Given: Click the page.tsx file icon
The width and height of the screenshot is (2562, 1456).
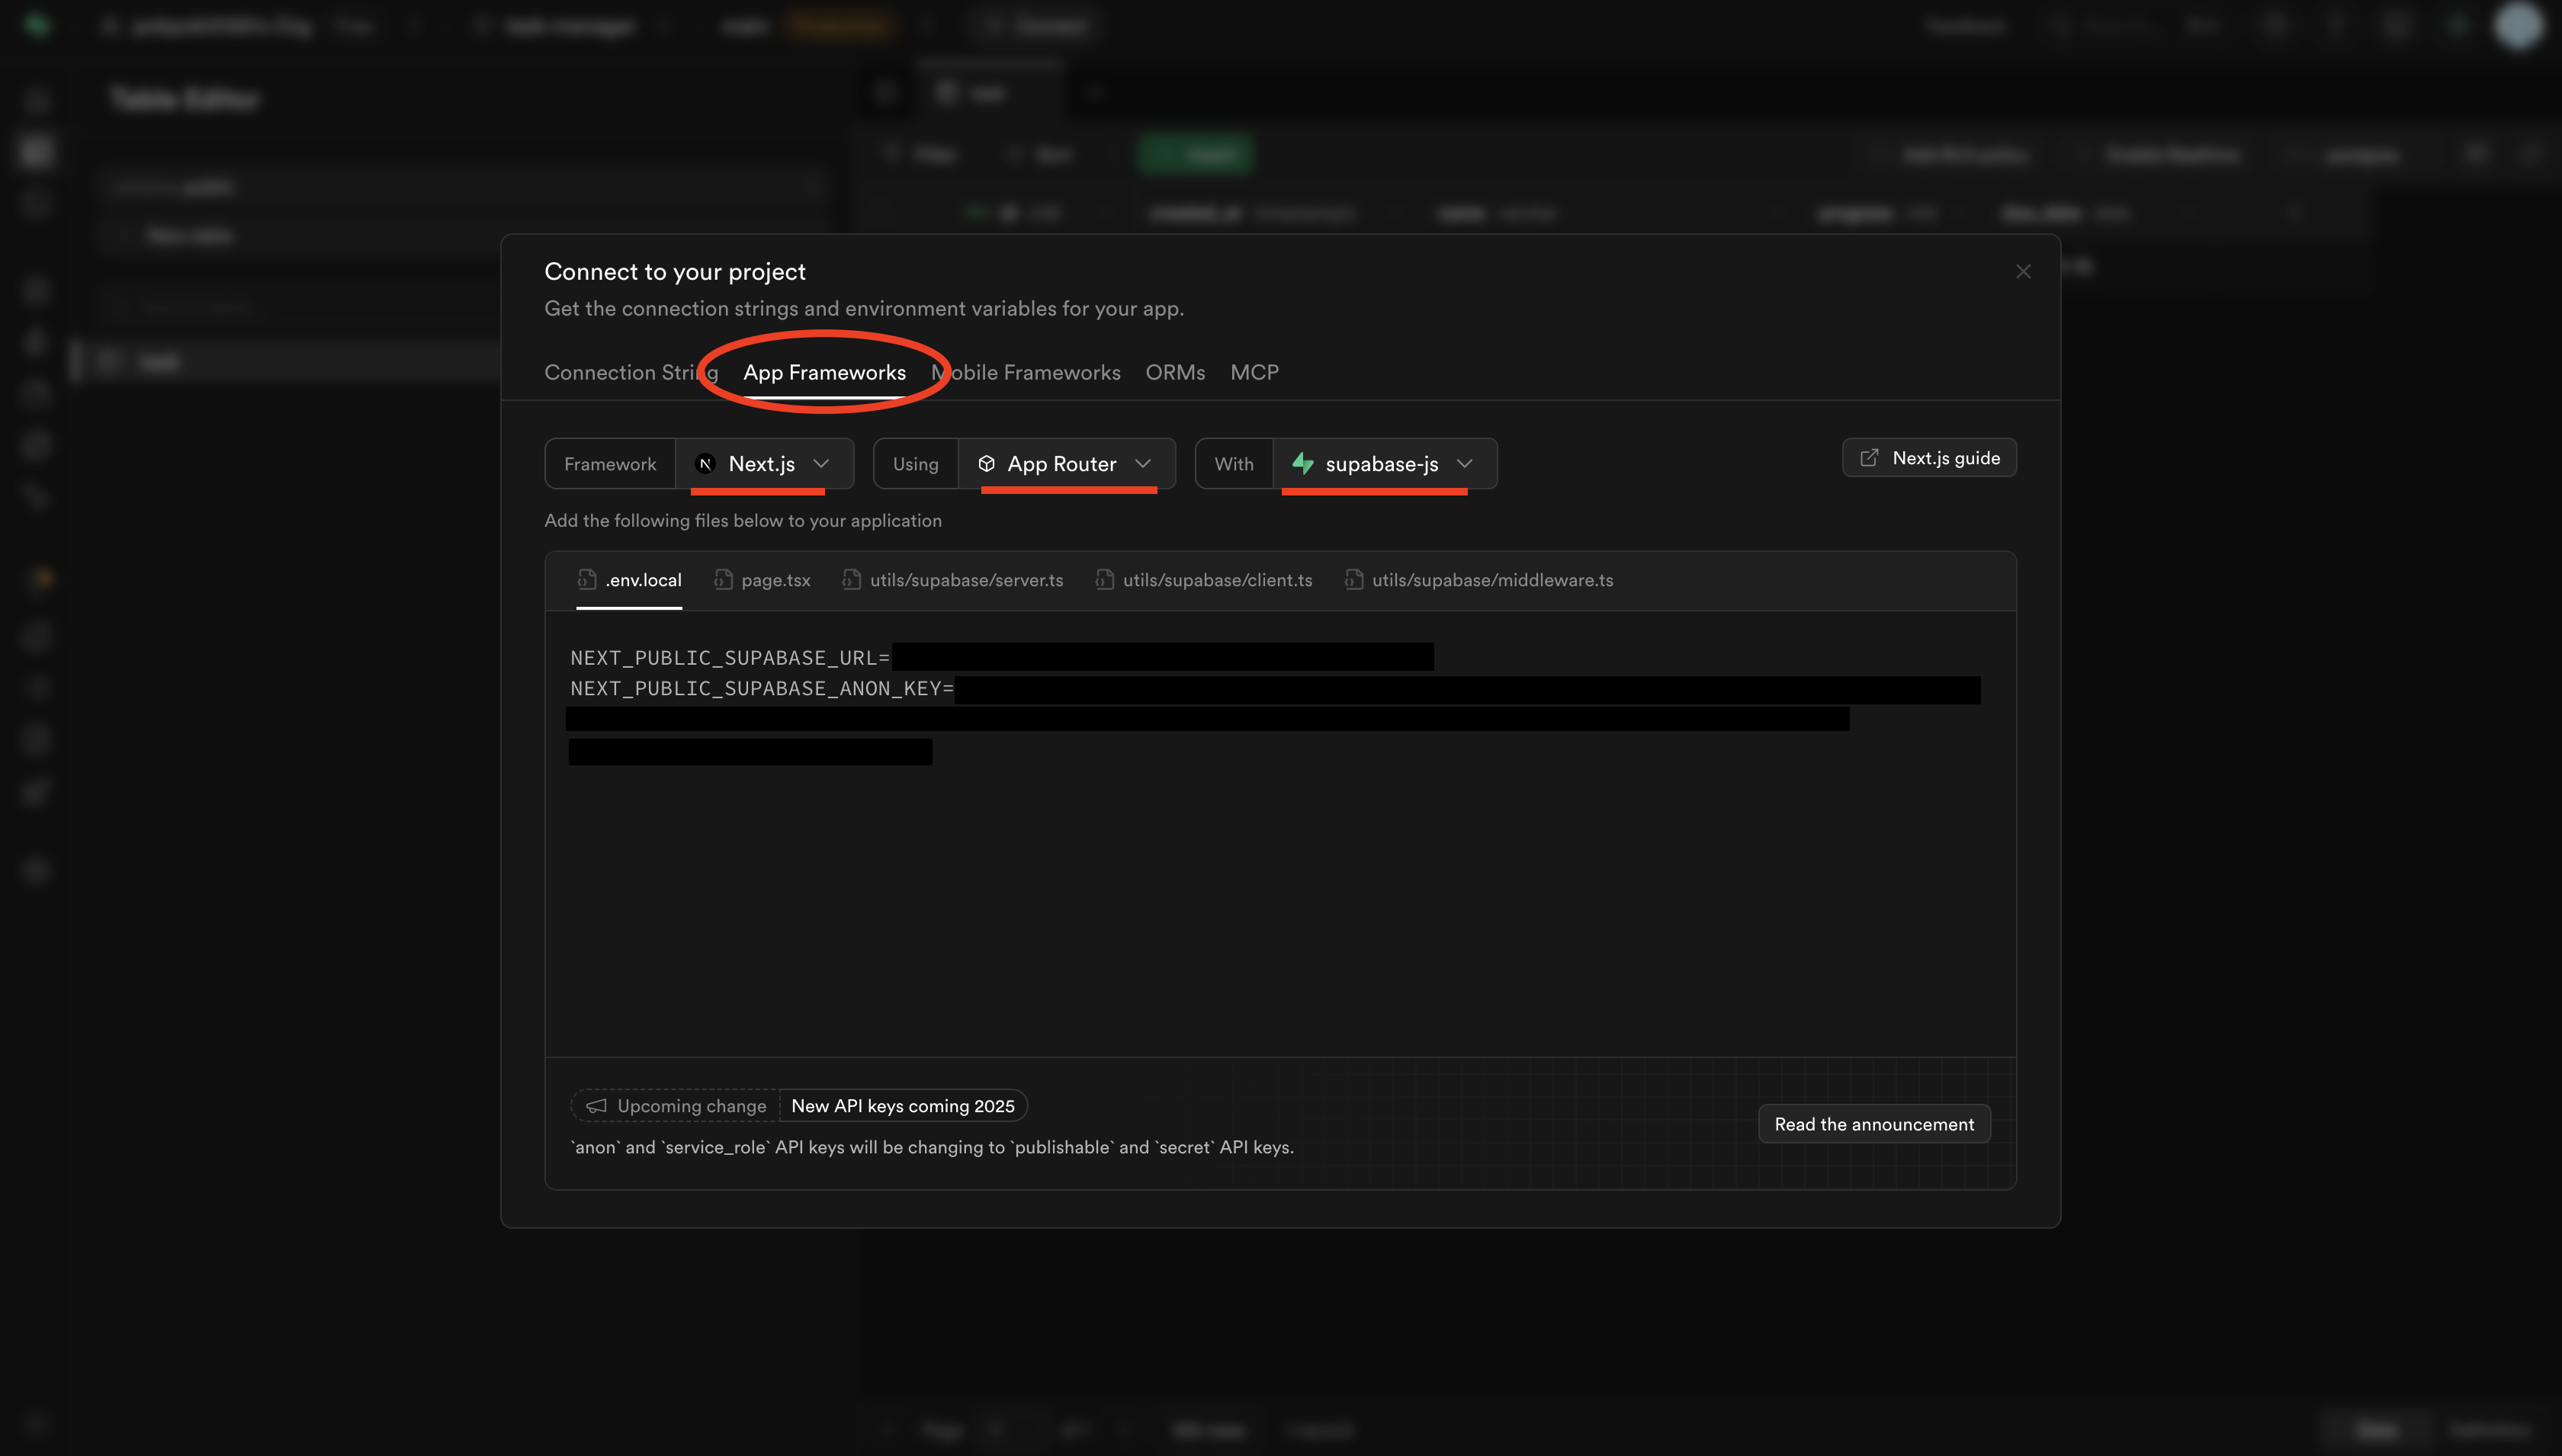Looking at the screenshot, I should [723, 580].
